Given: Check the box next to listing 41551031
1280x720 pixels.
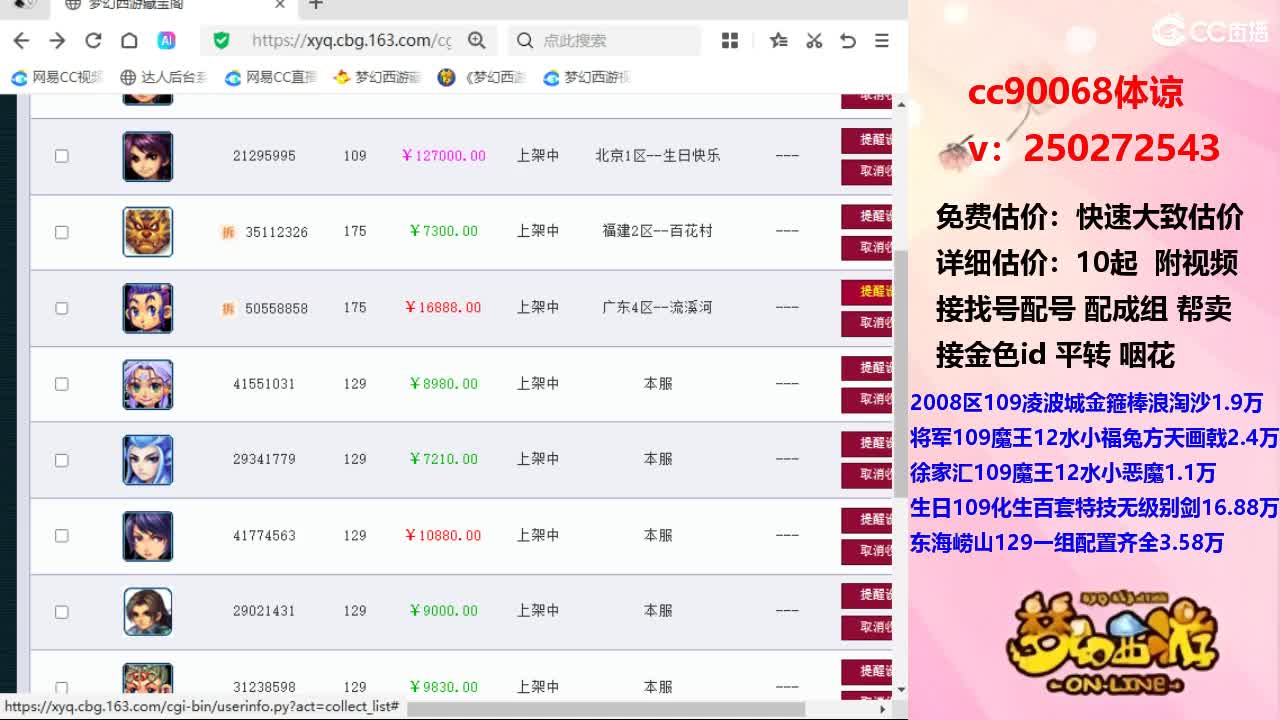Looking at the screenshot, I should click(61, 383).
